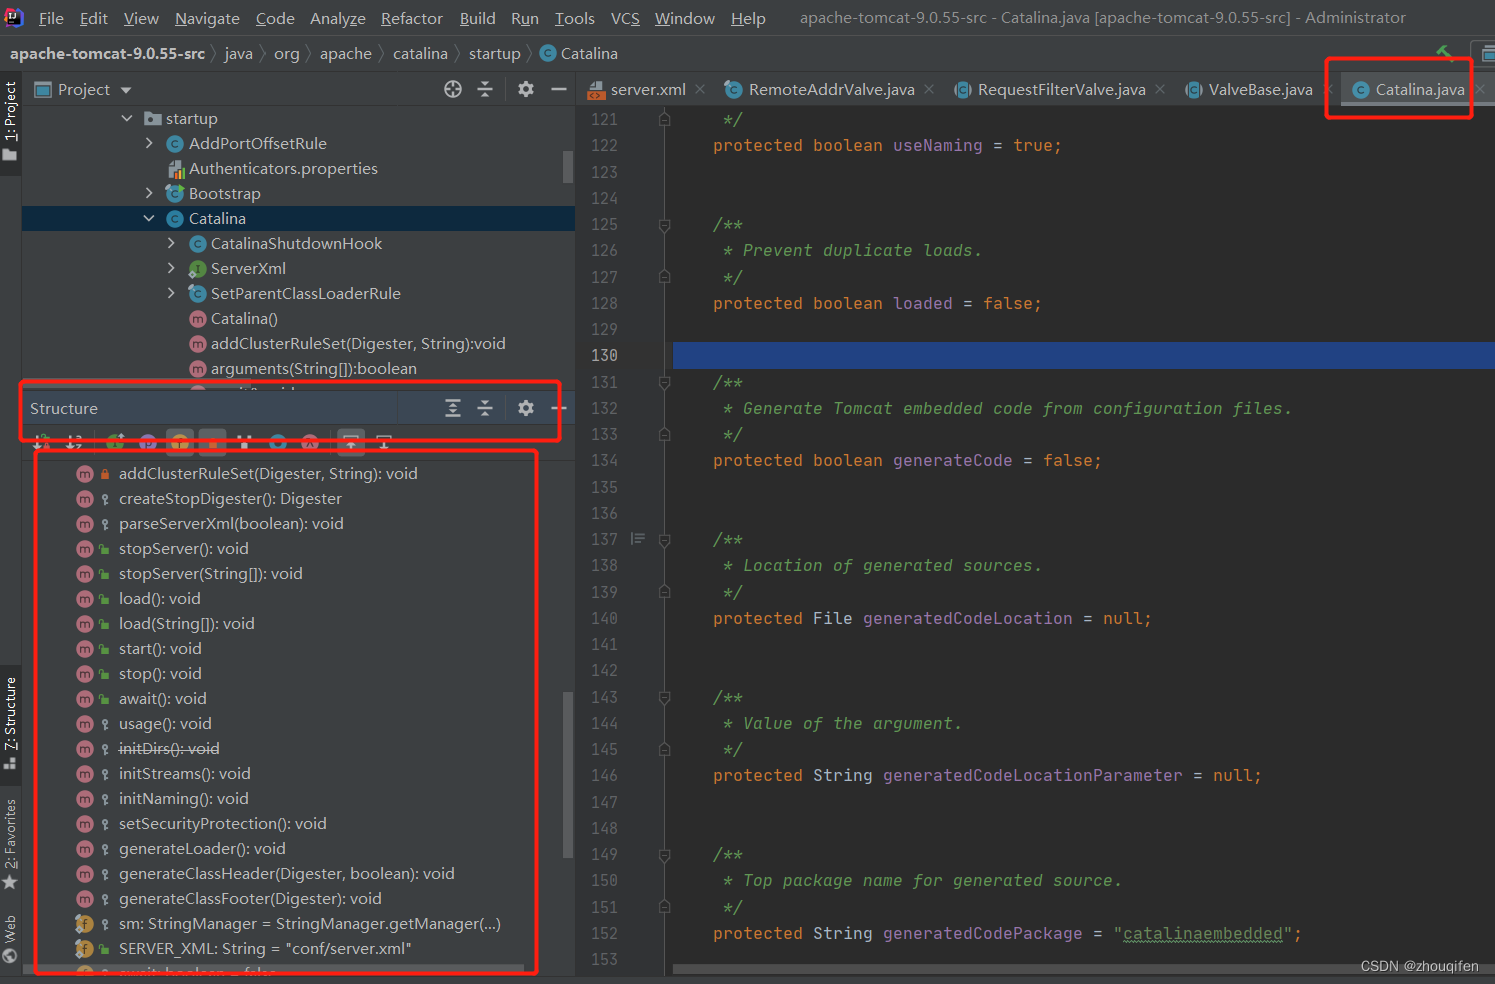Hide the Project tool window

559,89
